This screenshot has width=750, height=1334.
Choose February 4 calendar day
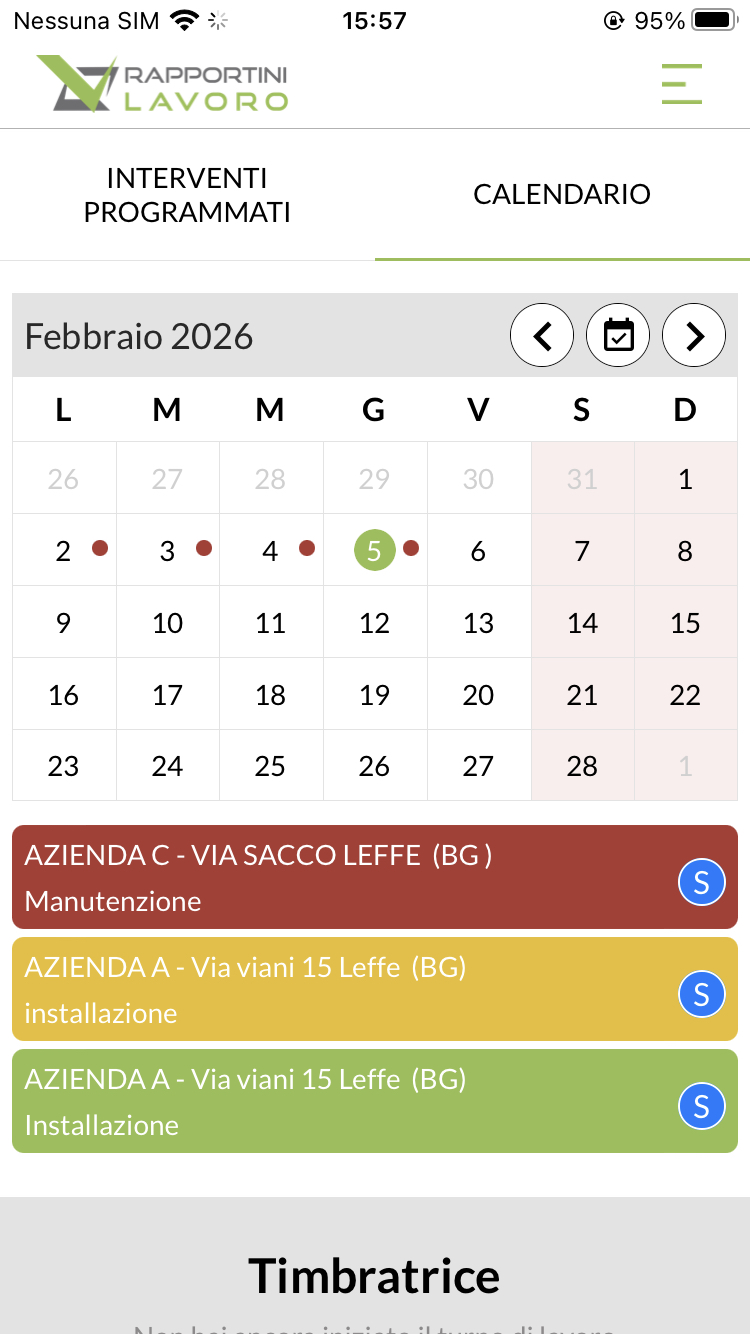(270, 551)
